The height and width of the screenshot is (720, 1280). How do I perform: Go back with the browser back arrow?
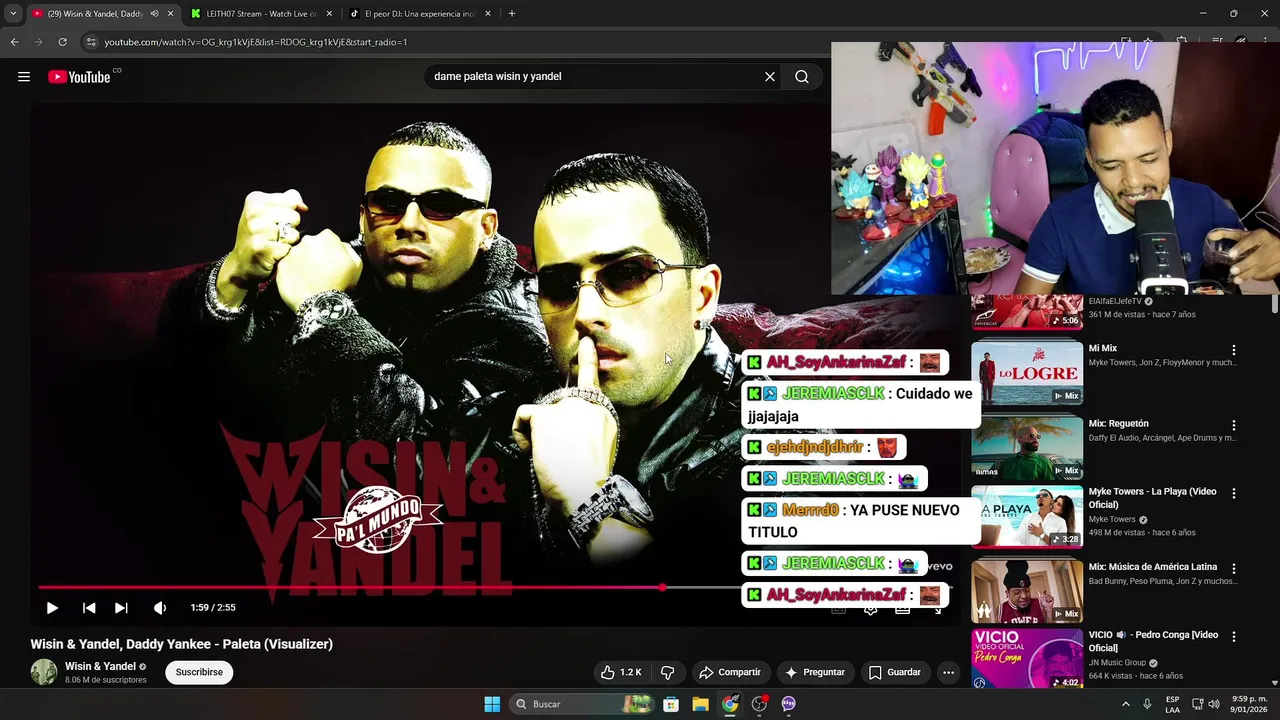pyautogui.click(x=14, y=42)
